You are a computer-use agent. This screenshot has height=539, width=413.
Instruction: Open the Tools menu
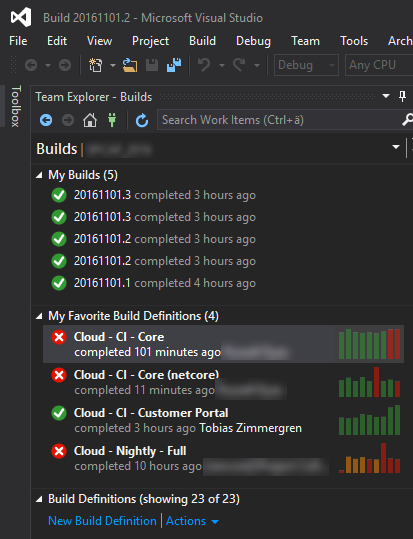(x=354, y=41)
